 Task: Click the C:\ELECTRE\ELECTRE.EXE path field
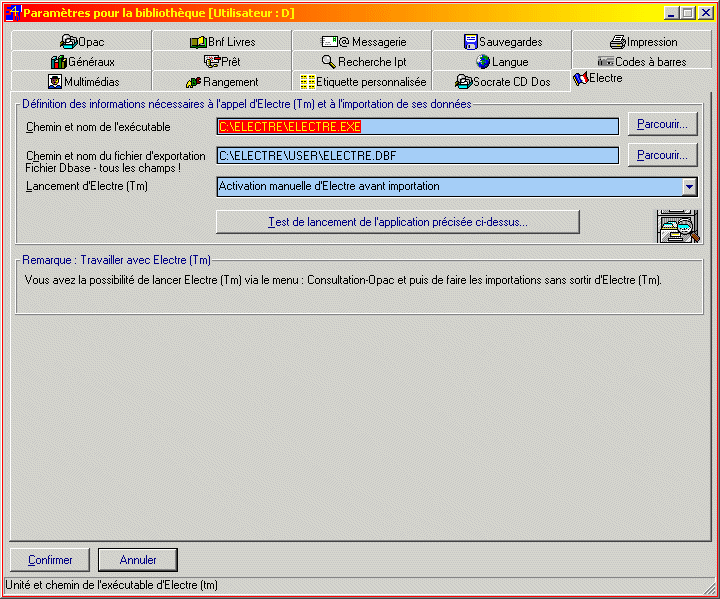point(417,127)
